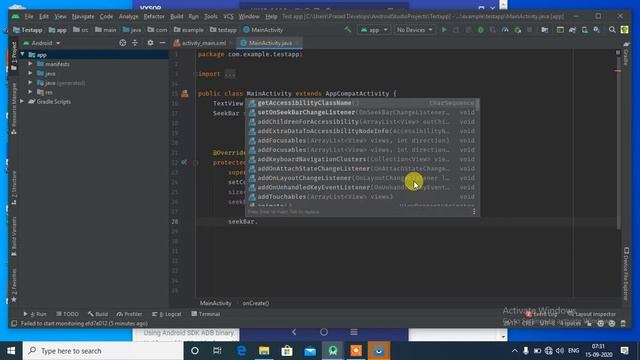Open the VCS menu
This screenshot has width=640, height=360.
[228, 16]
